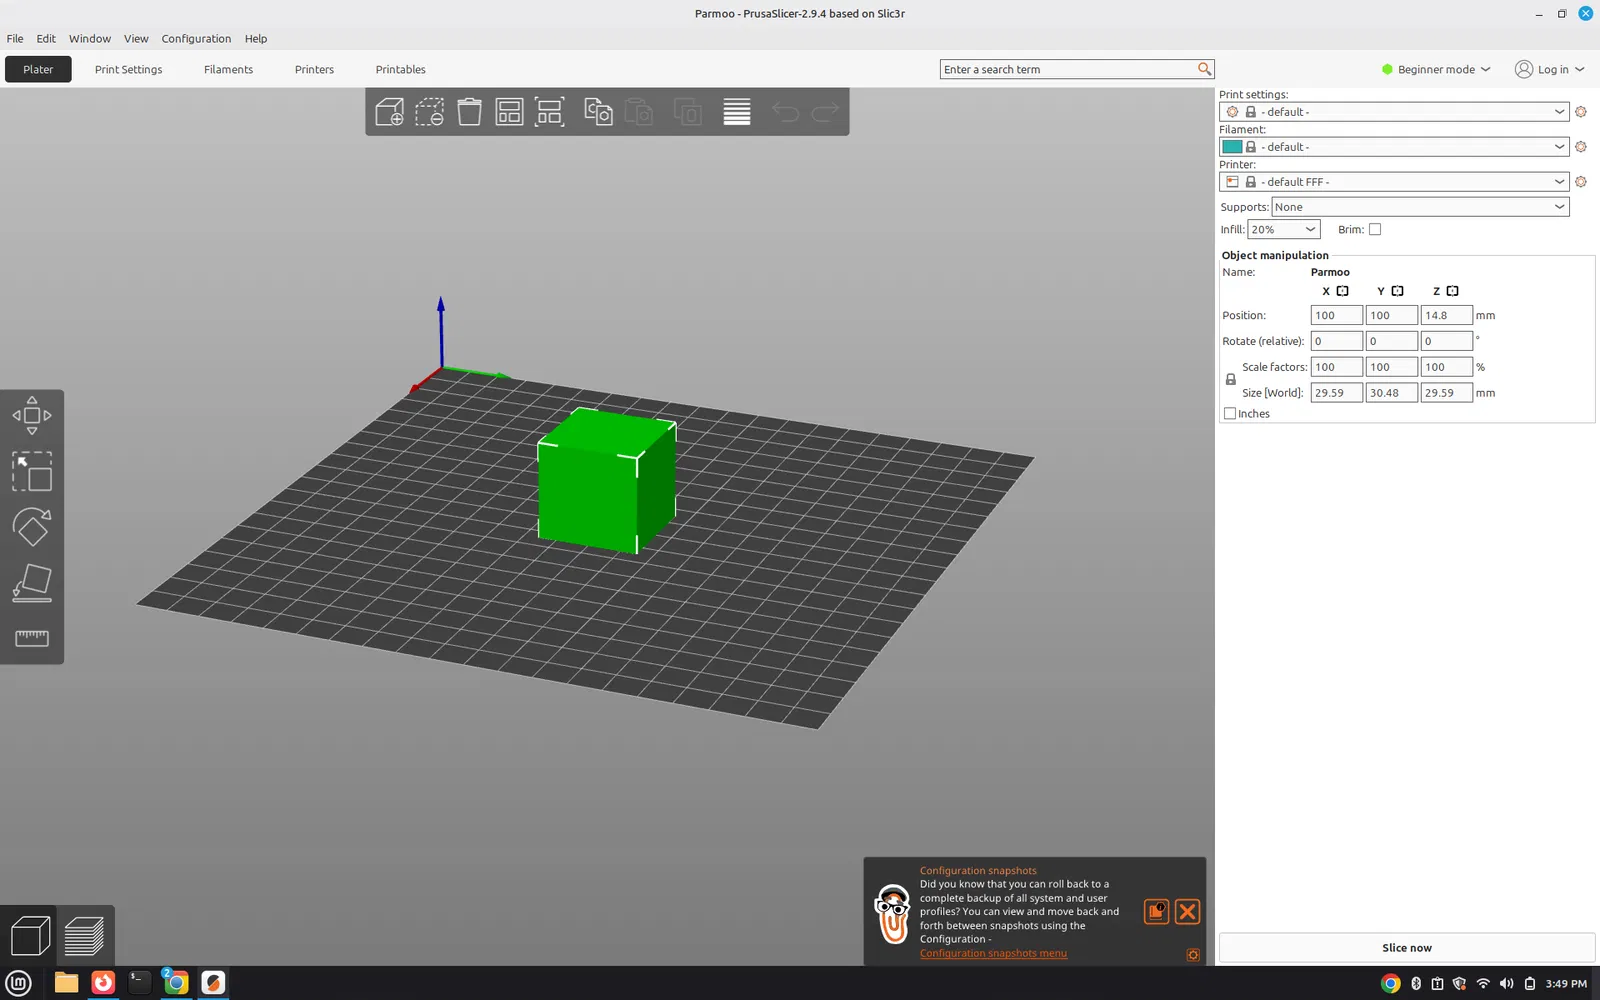Toggle the scale factors lock
1600x1000 pixels.
(1230, 380)
